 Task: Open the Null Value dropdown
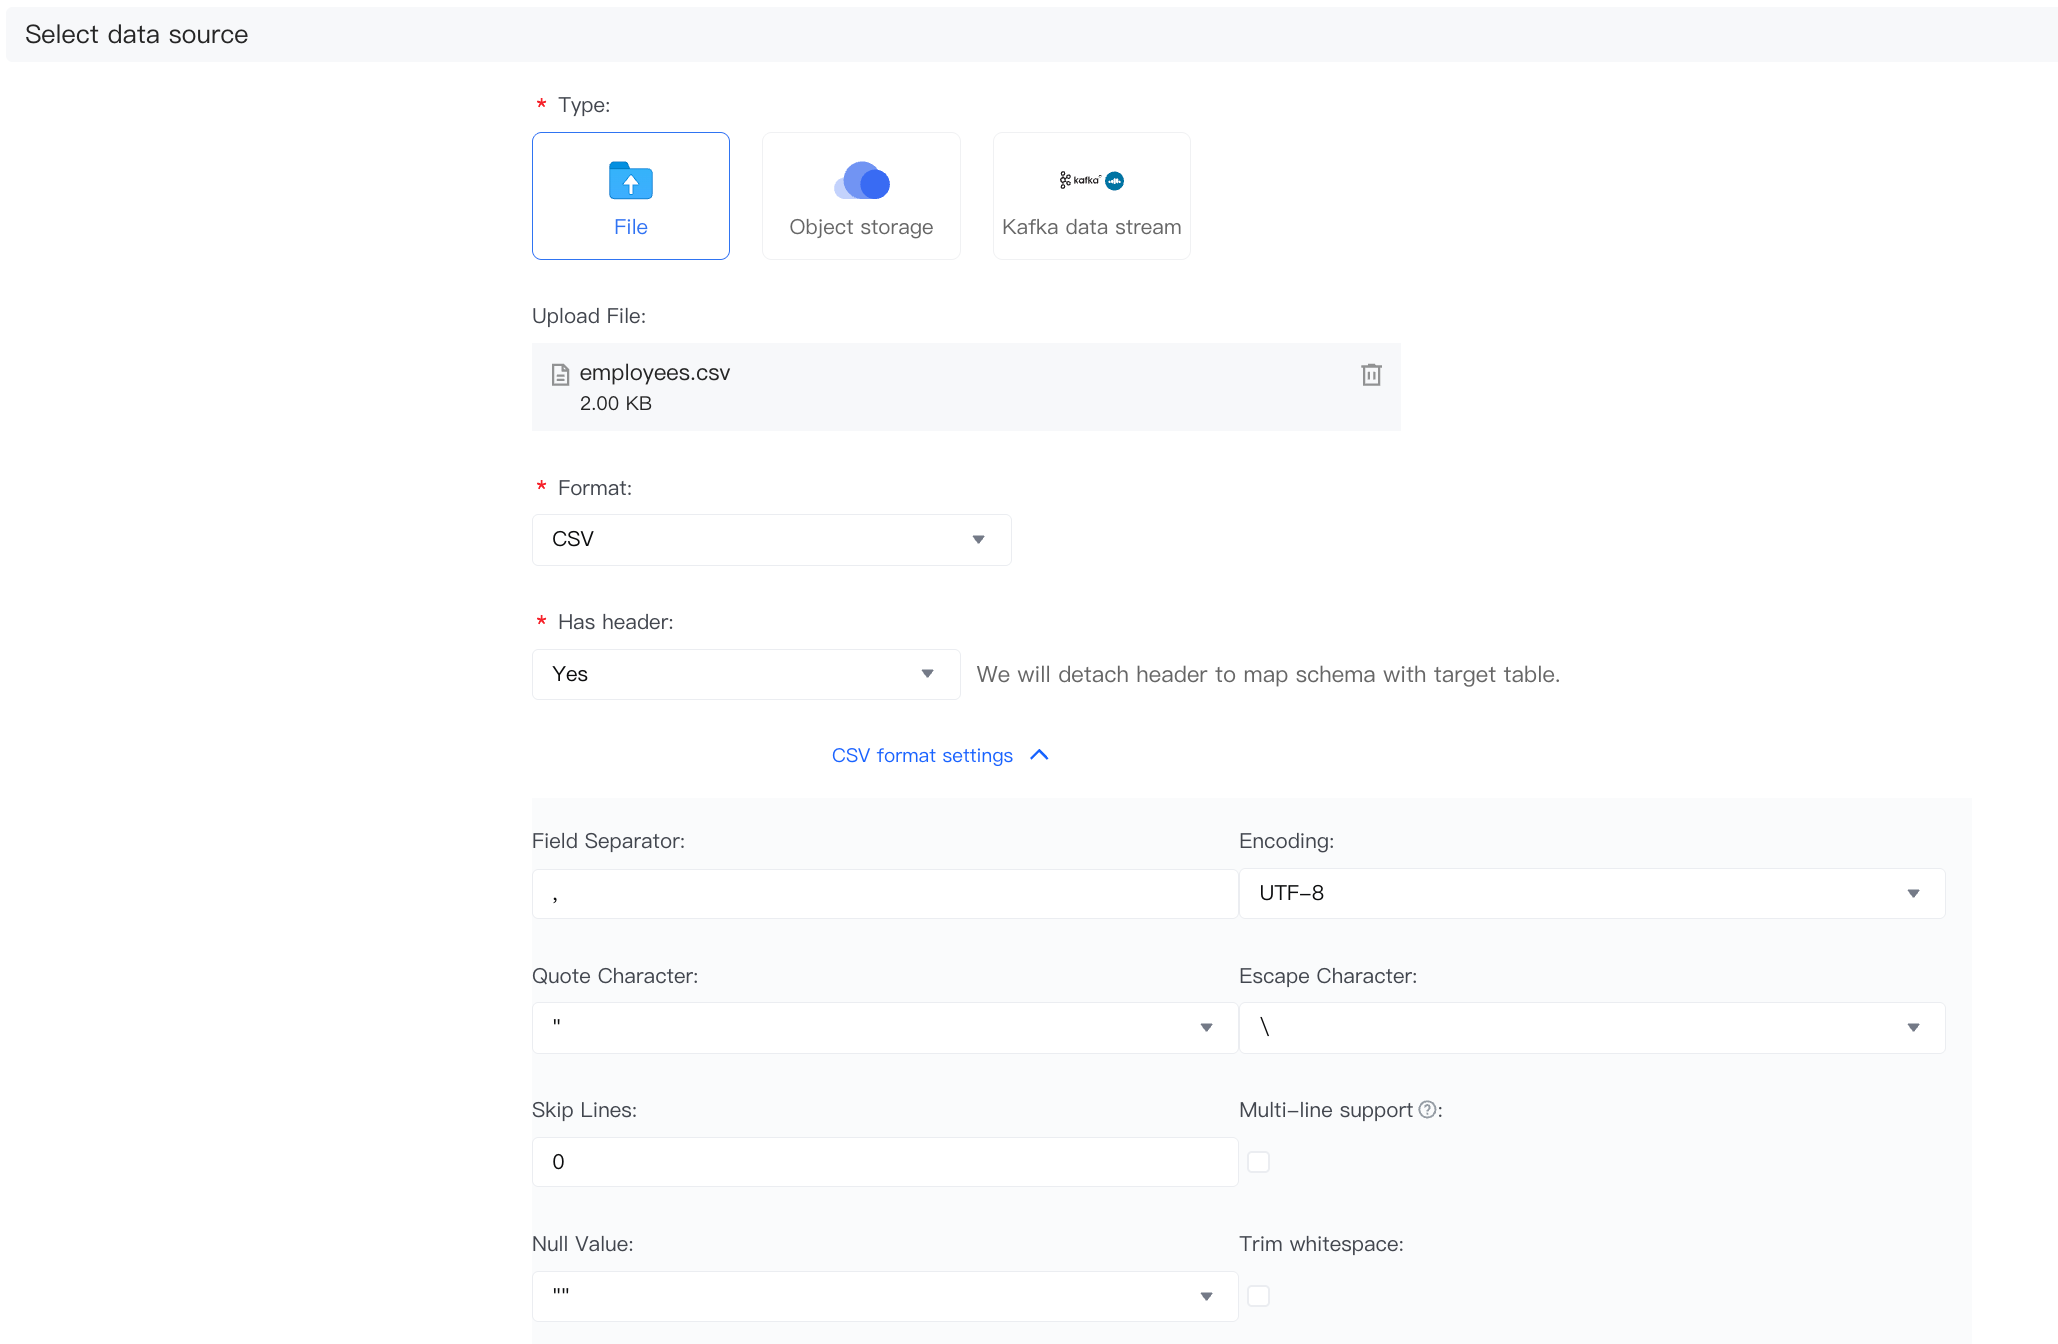click(884, 1296)
